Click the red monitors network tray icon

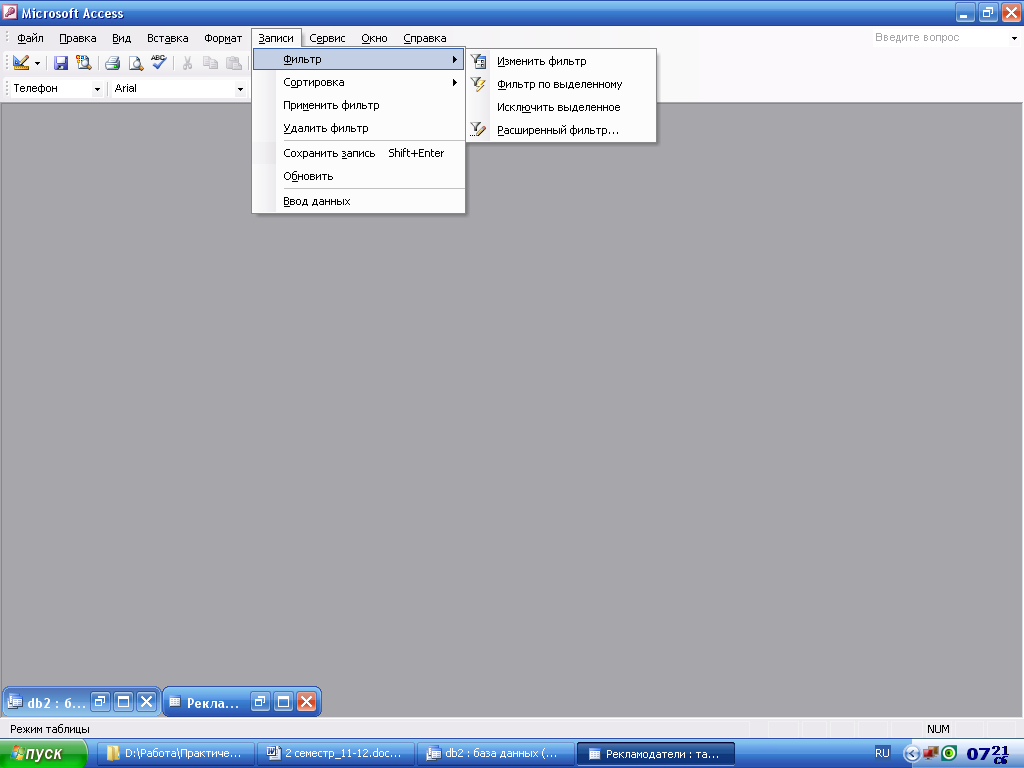tap(931, 753)
